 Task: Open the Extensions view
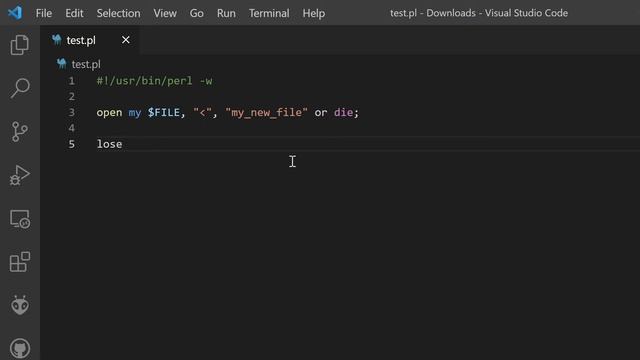20,262
